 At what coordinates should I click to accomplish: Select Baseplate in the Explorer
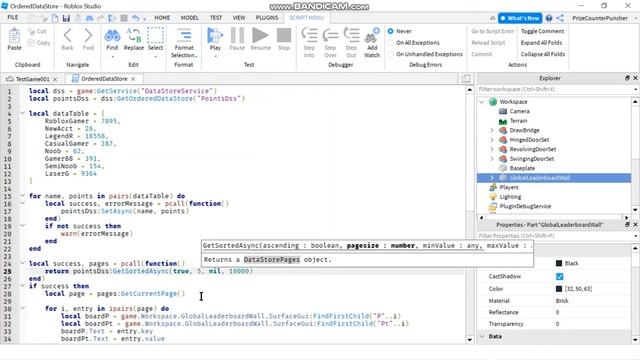click(522, 168)
